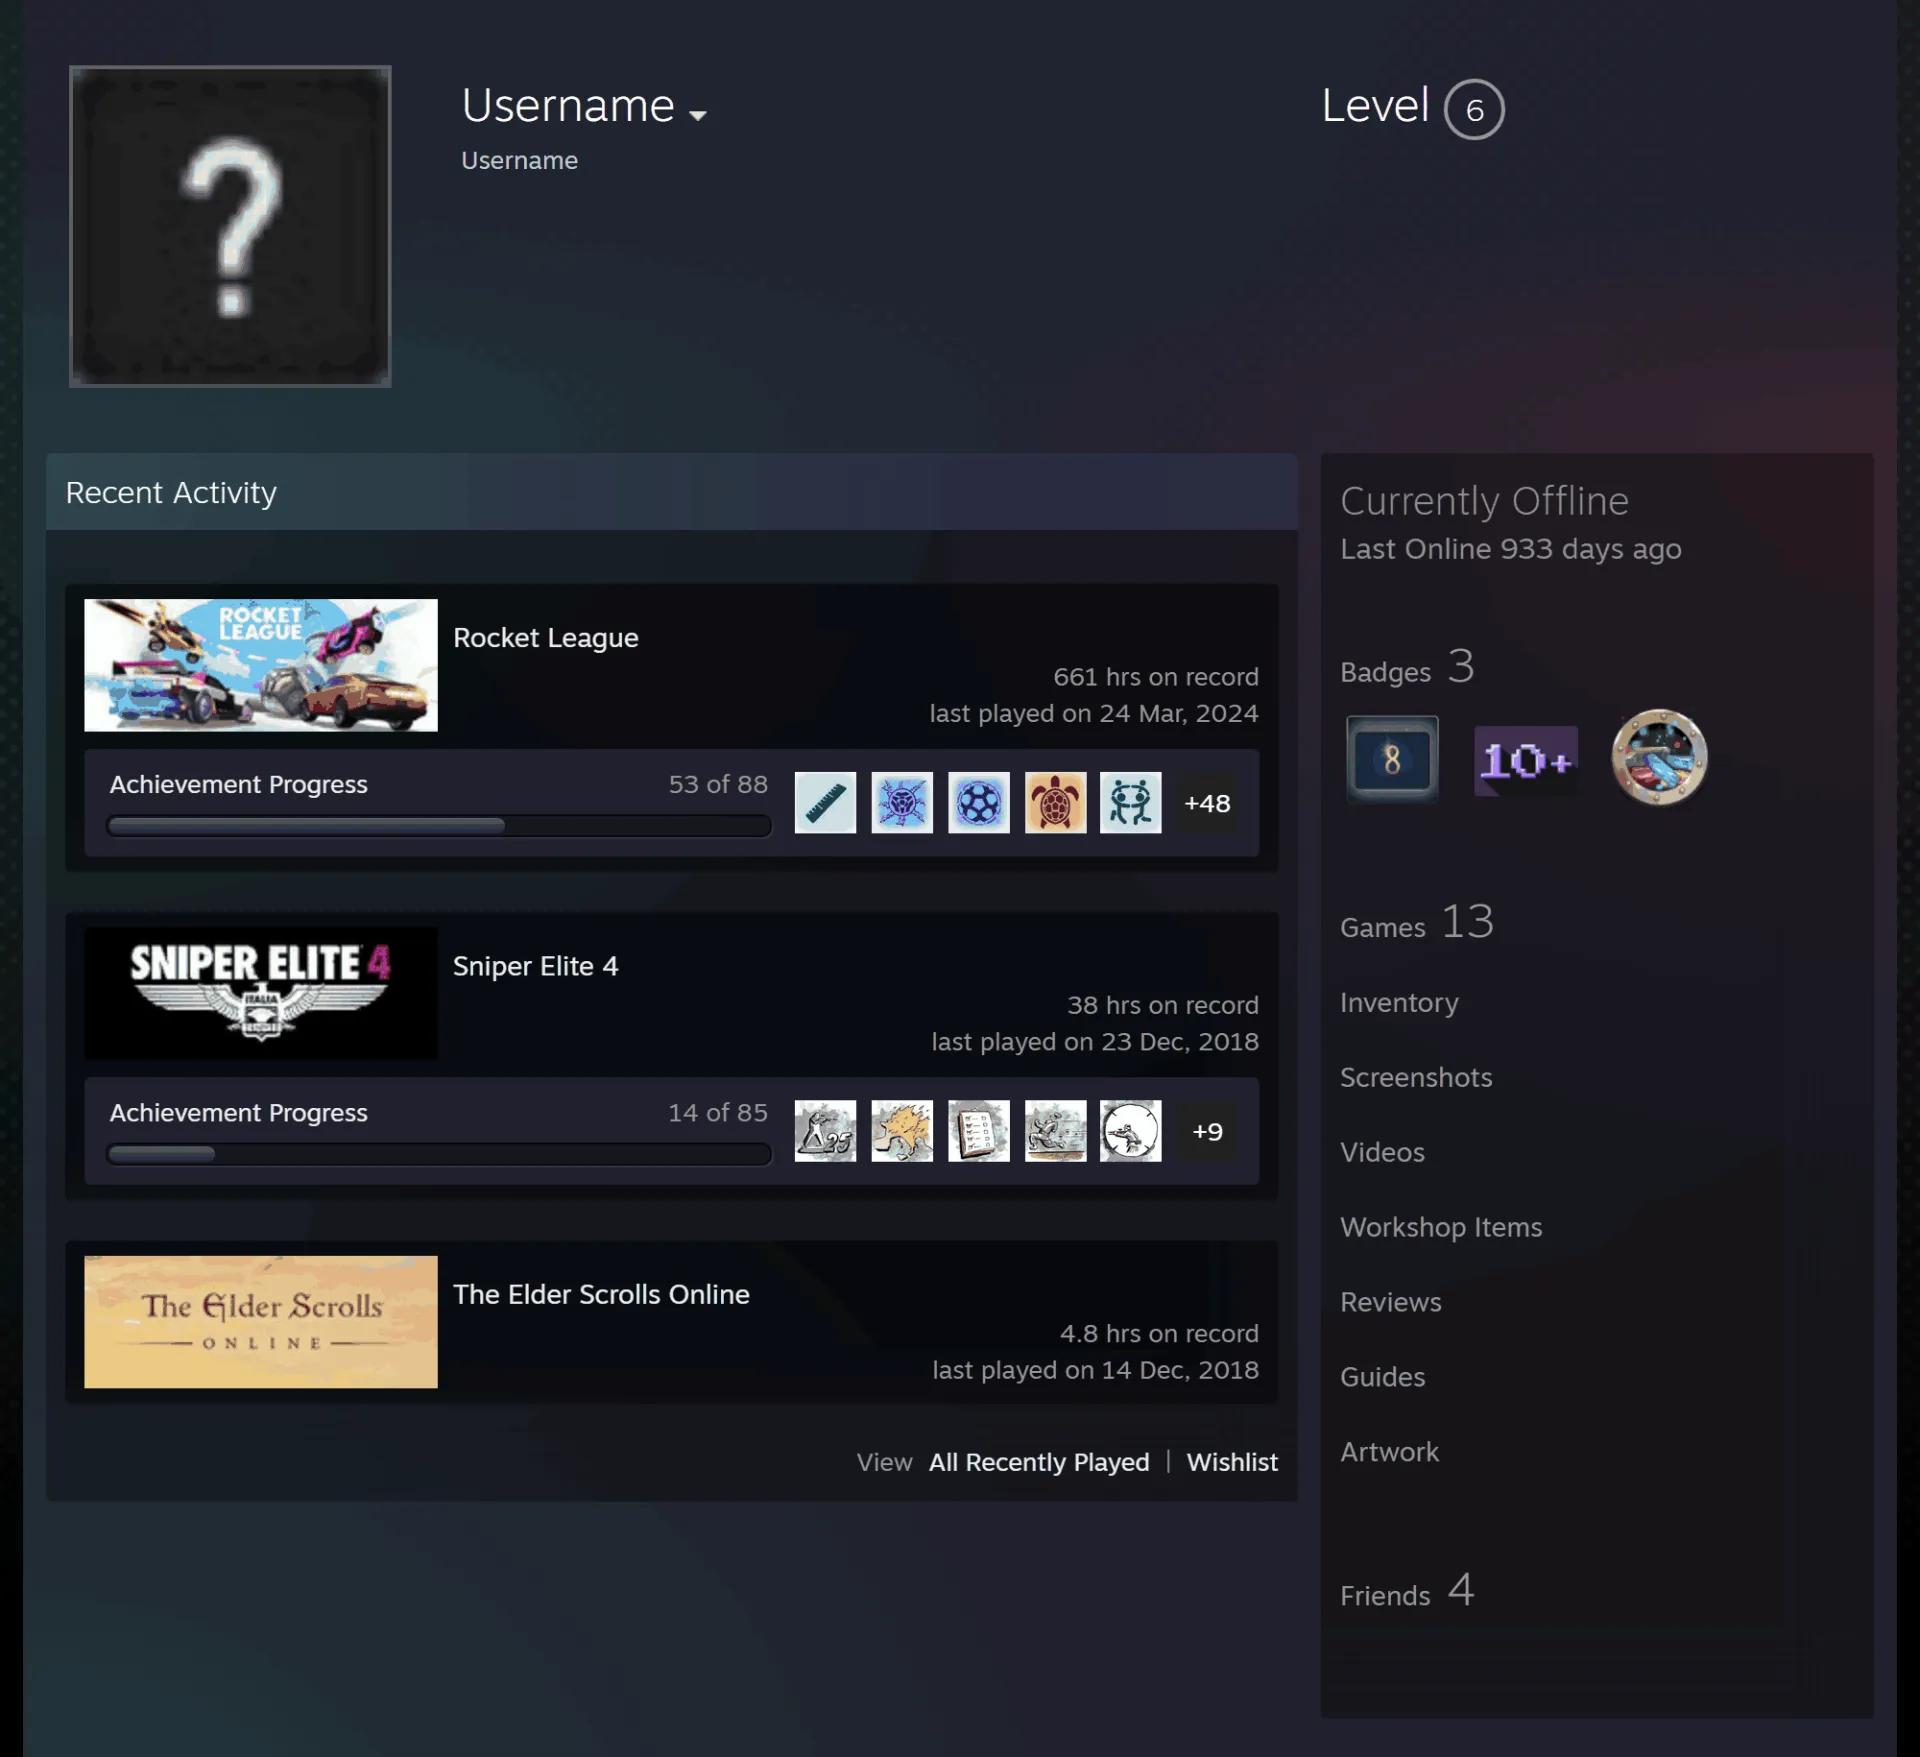The image size is (1920, 1757).
Task: Click the Rocket League game title link
Action: [x=546, y=638]
